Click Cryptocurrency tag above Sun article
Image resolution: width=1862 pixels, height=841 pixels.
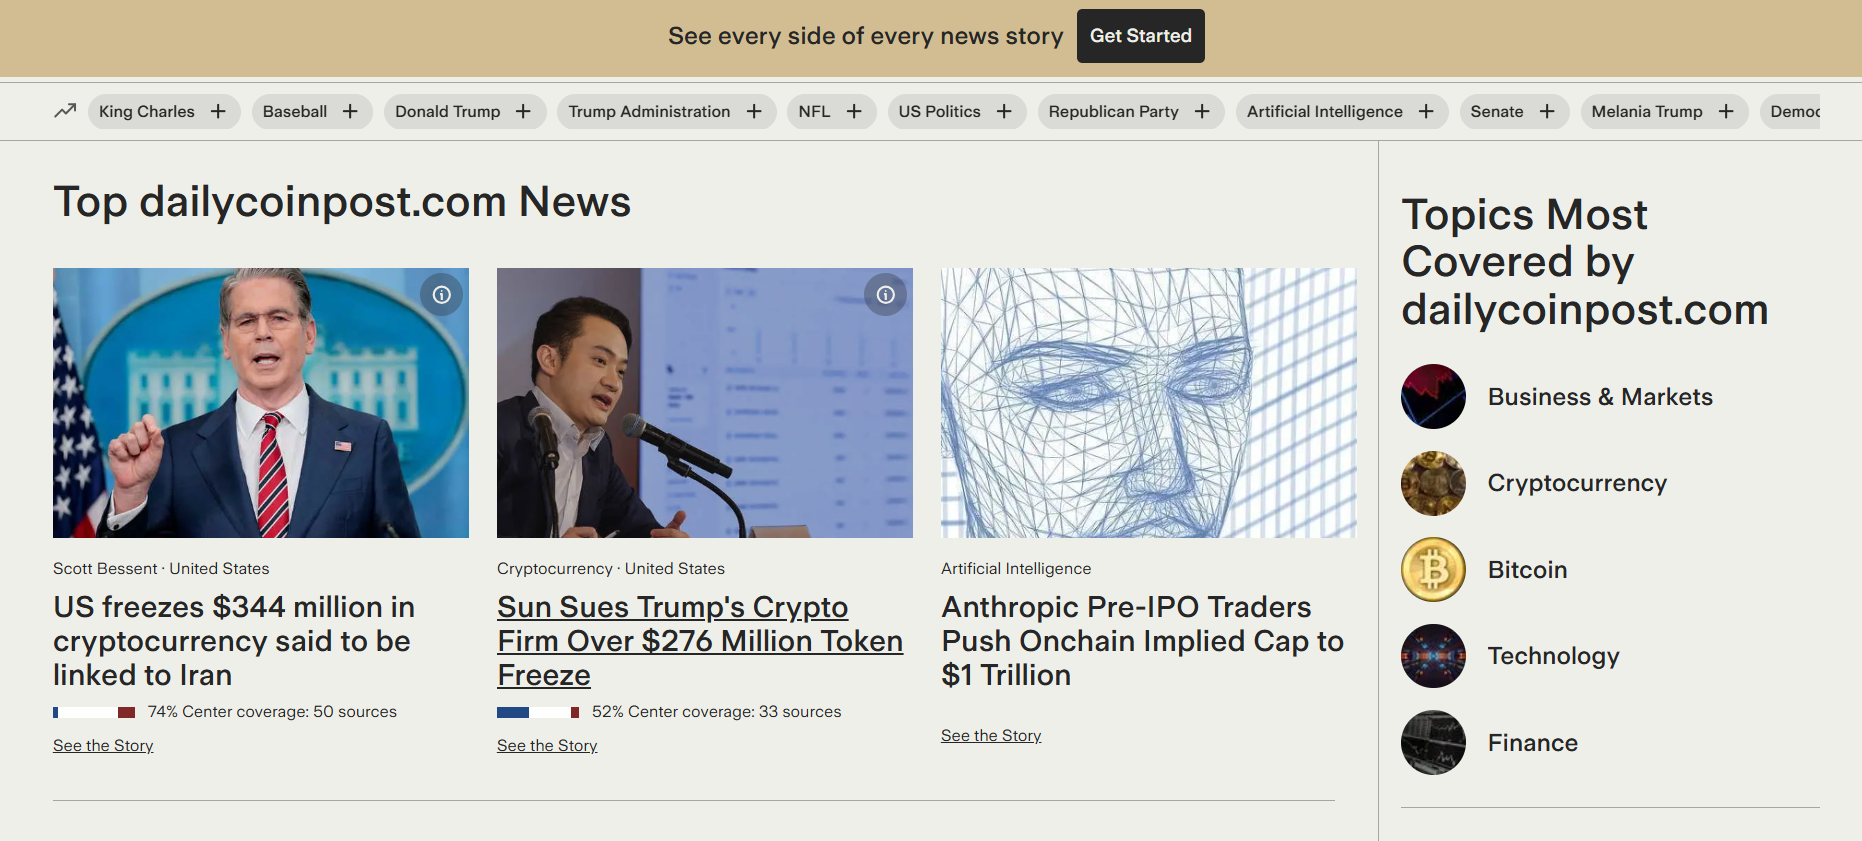[555, 568]
